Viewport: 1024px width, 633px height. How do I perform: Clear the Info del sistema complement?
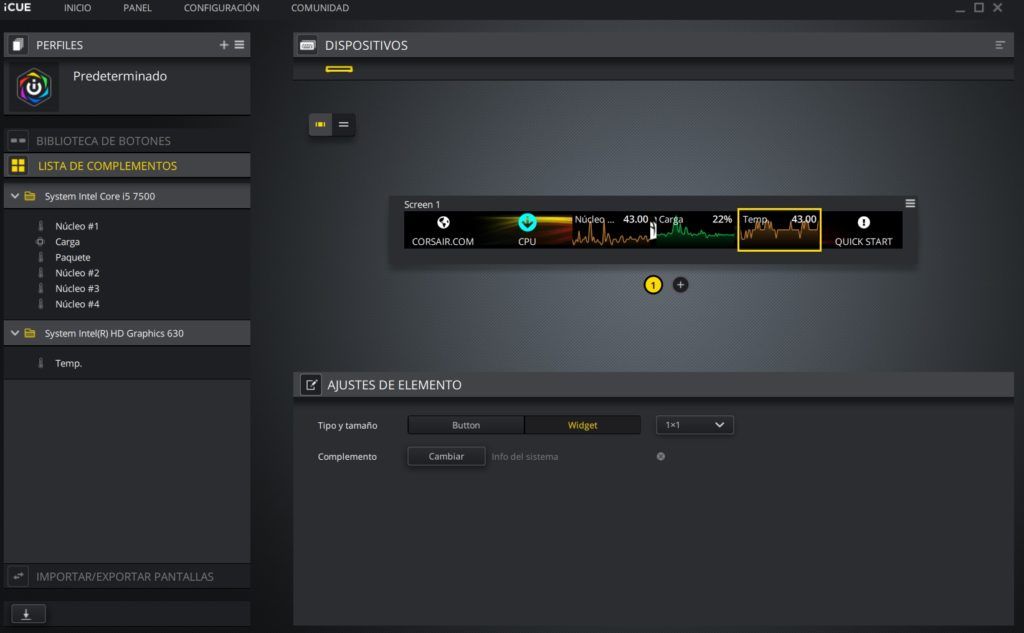point(661,457)
